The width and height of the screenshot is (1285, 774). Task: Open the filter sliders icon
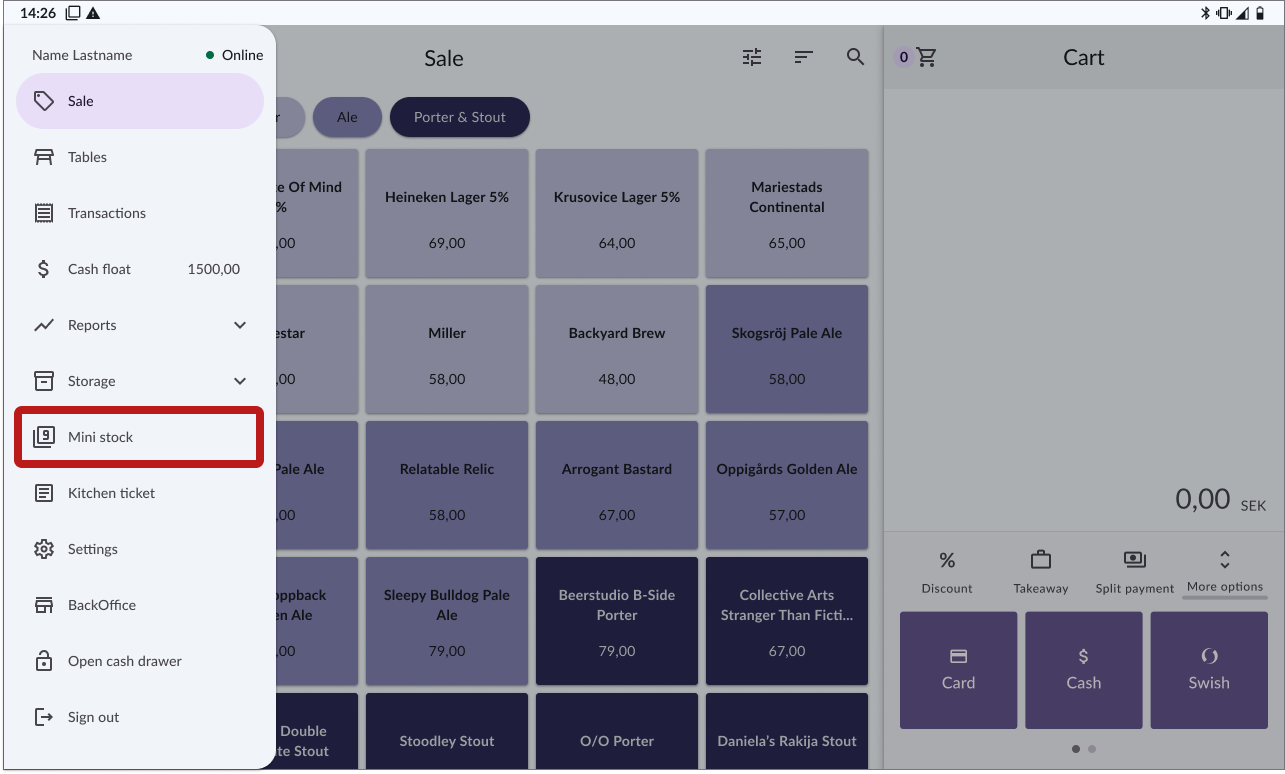pyautogui.click(x=752, y=57)
